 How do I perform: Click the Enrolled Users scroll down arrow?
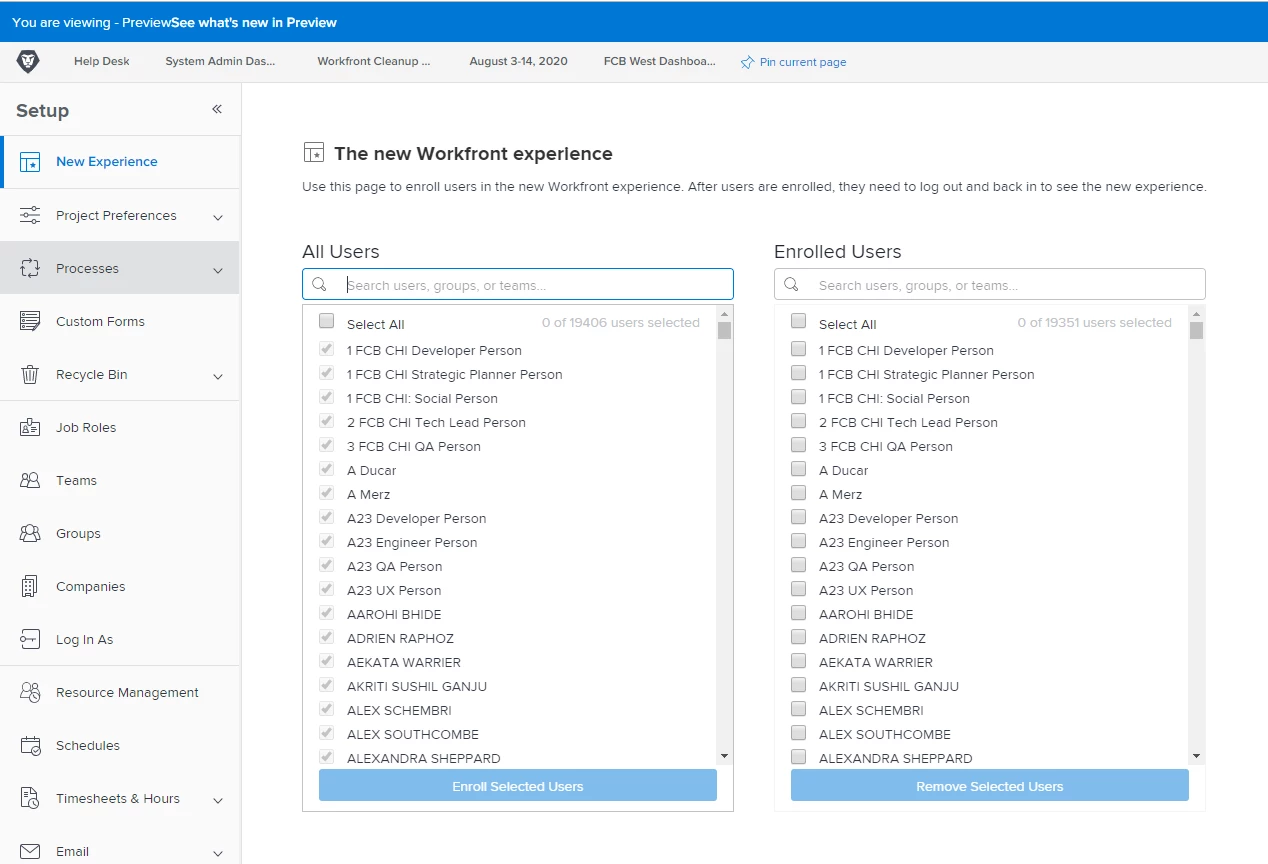point(1196,757)
